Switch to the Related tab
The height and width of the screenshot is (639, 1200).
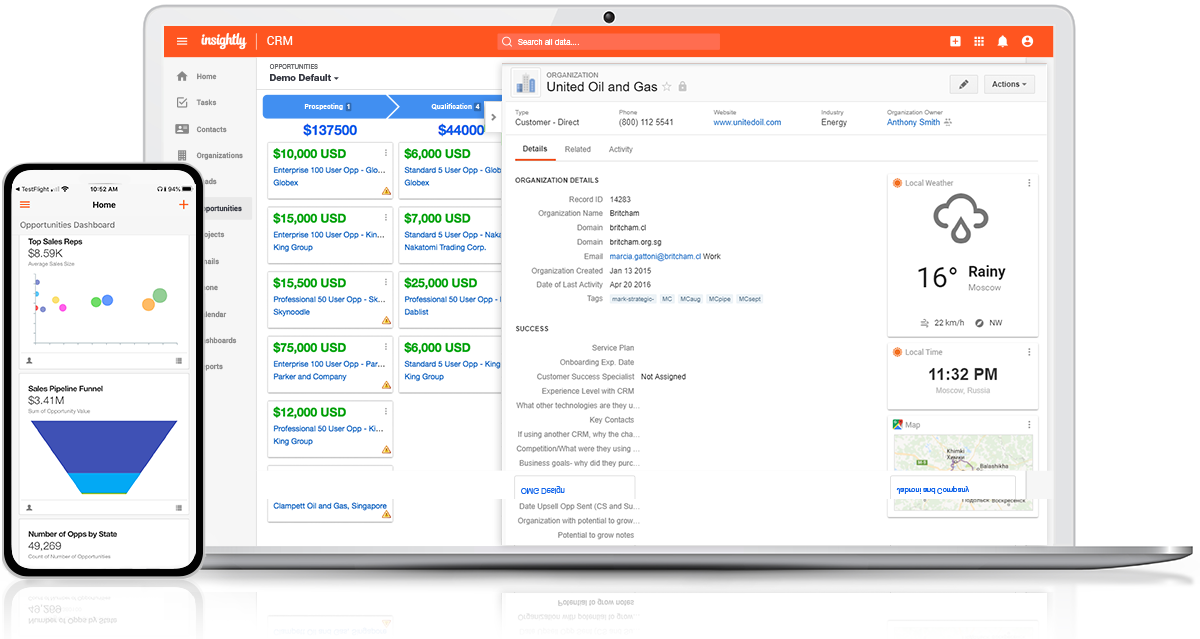(578, 148)
